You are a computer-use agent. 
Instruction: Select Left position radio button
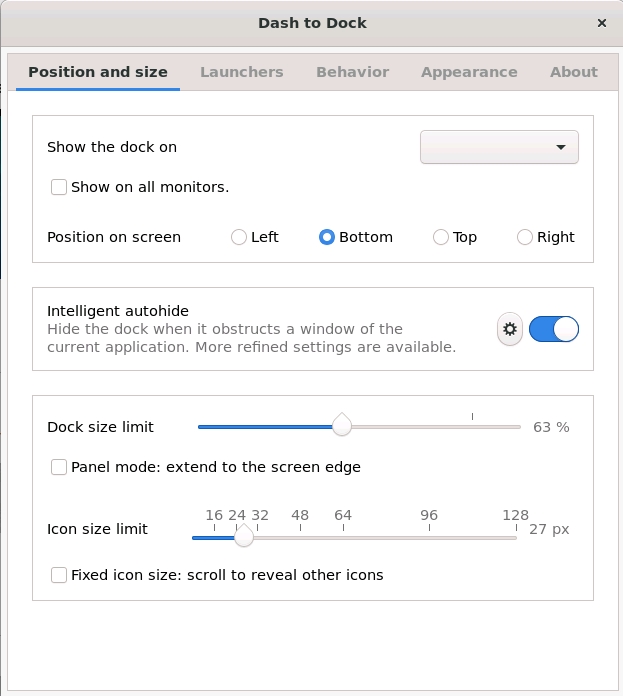pos(238,237)
